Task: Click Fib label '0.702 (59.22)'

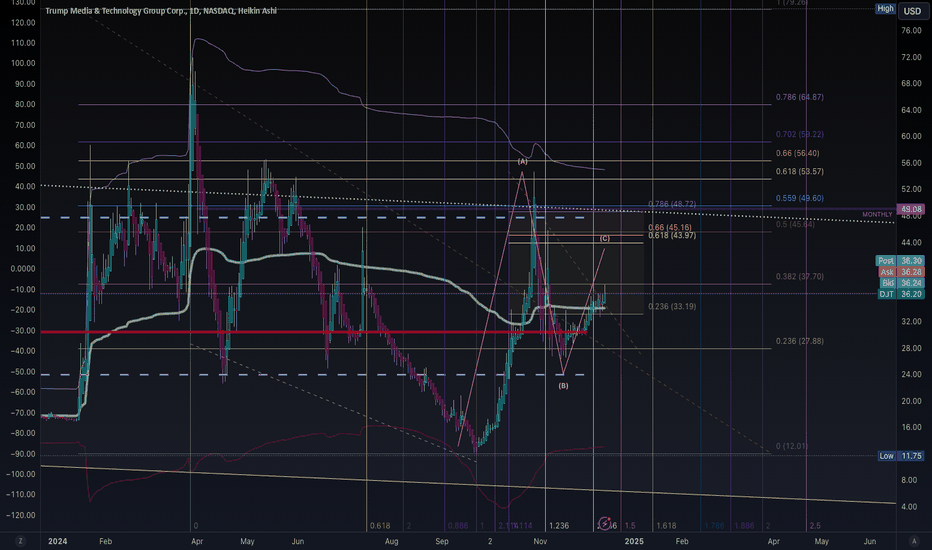Action: pyautogui.click(x=799, y=134)
